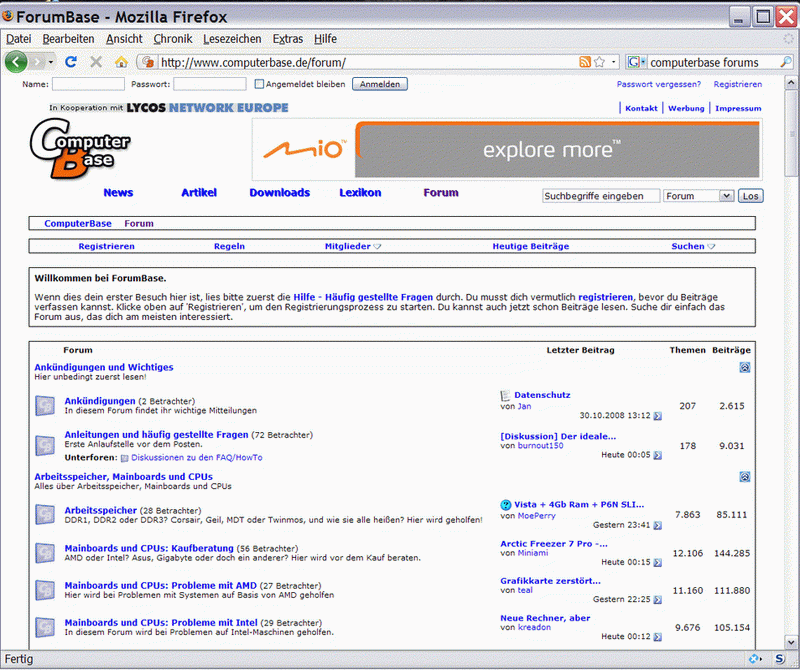Open Heutige Beiträge link
The width and height of the screenshot is (800, 670).
point(531,246)
